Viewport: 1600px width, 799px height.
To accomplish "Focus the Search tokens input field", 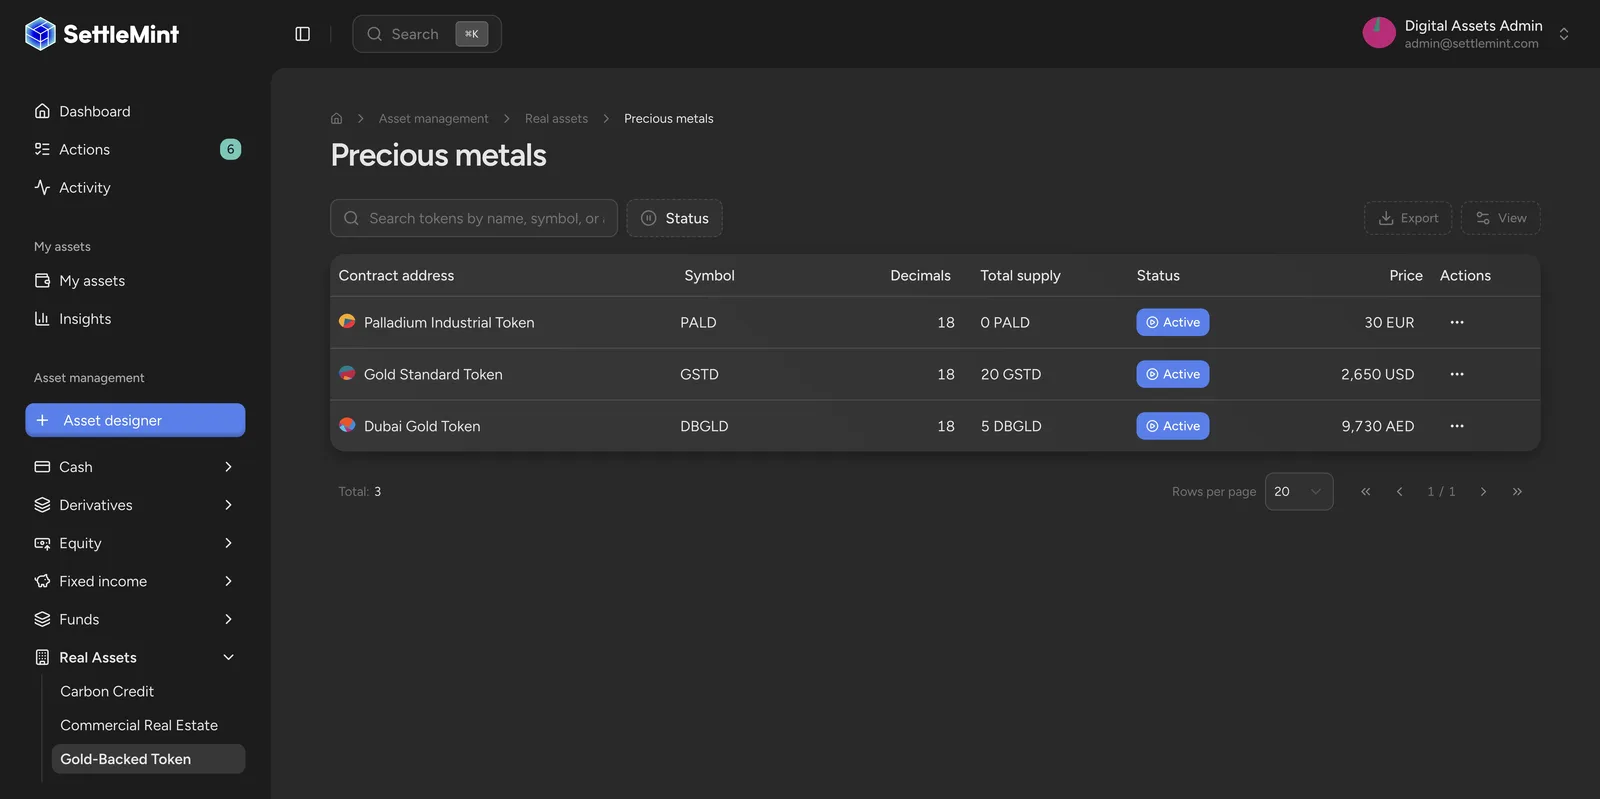I will pyautogui.click(x=474, y=218).
